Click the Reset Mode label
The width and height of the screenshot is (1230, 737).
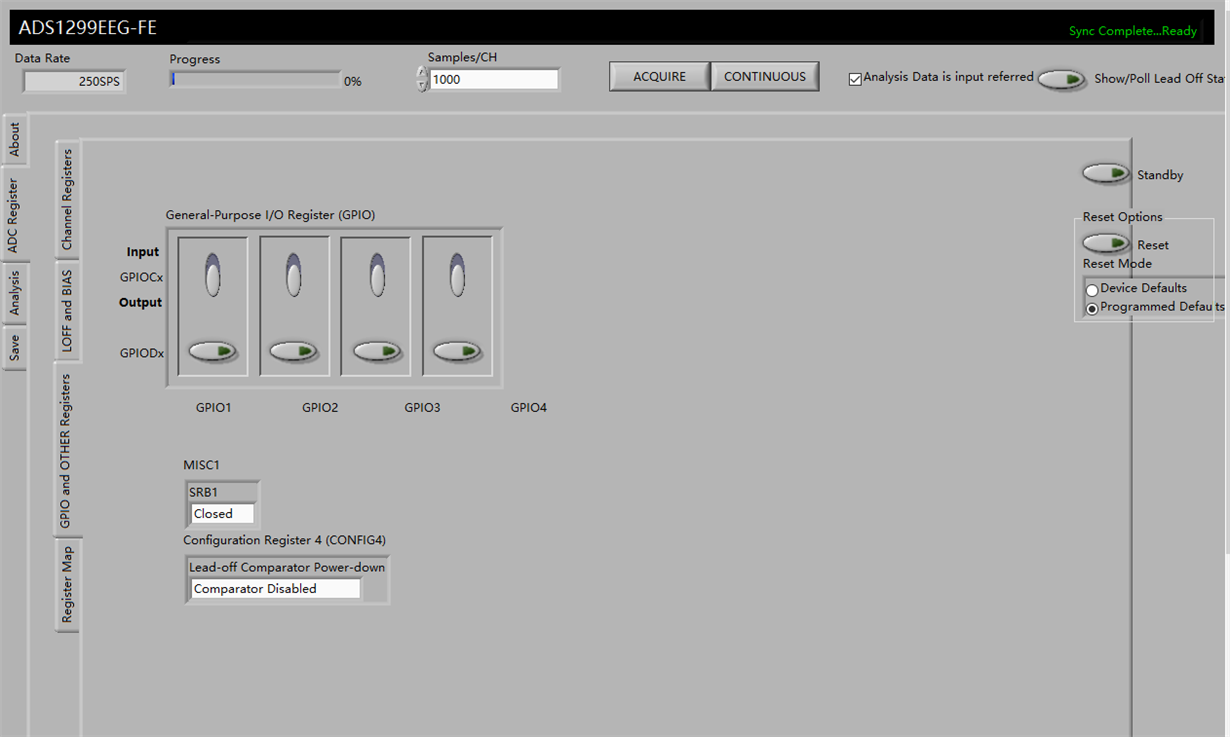[1117, 264]
